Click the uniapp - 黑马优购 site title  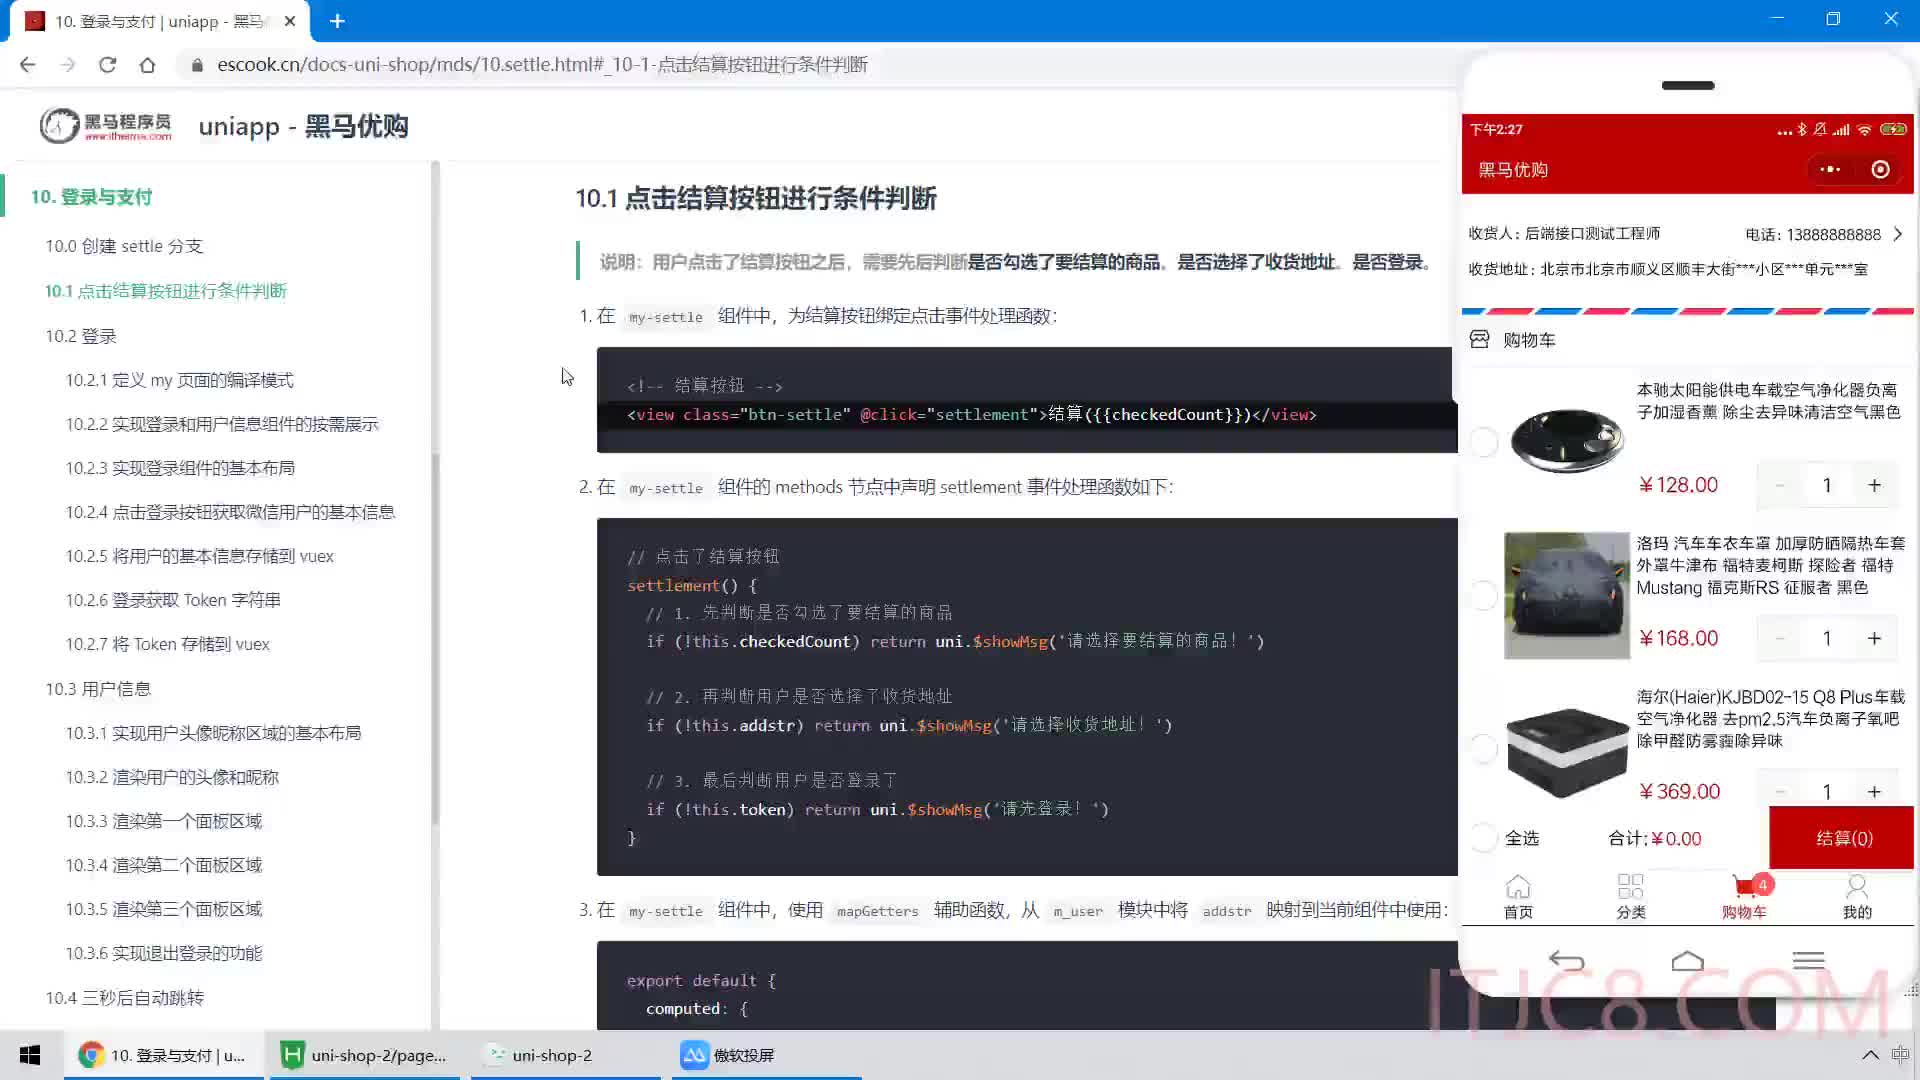303,126
